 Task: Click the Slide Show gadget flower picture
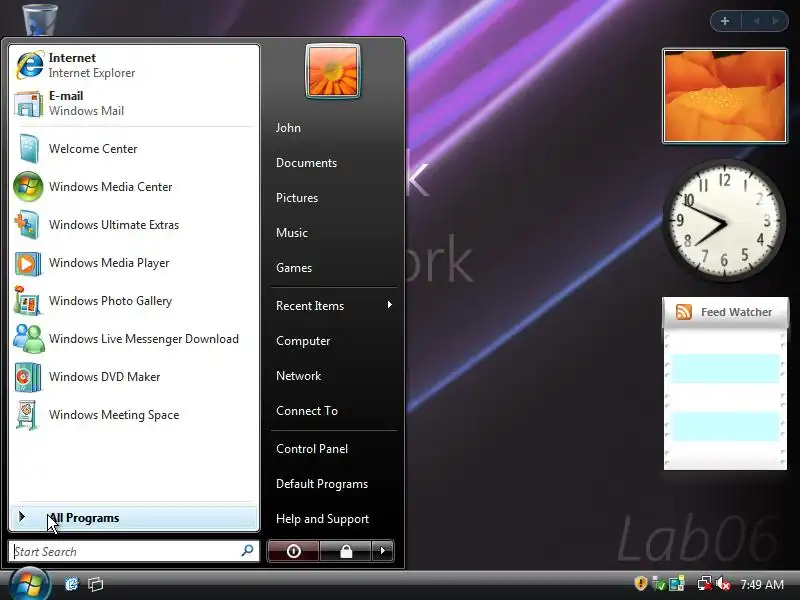(x=724, y=96)
